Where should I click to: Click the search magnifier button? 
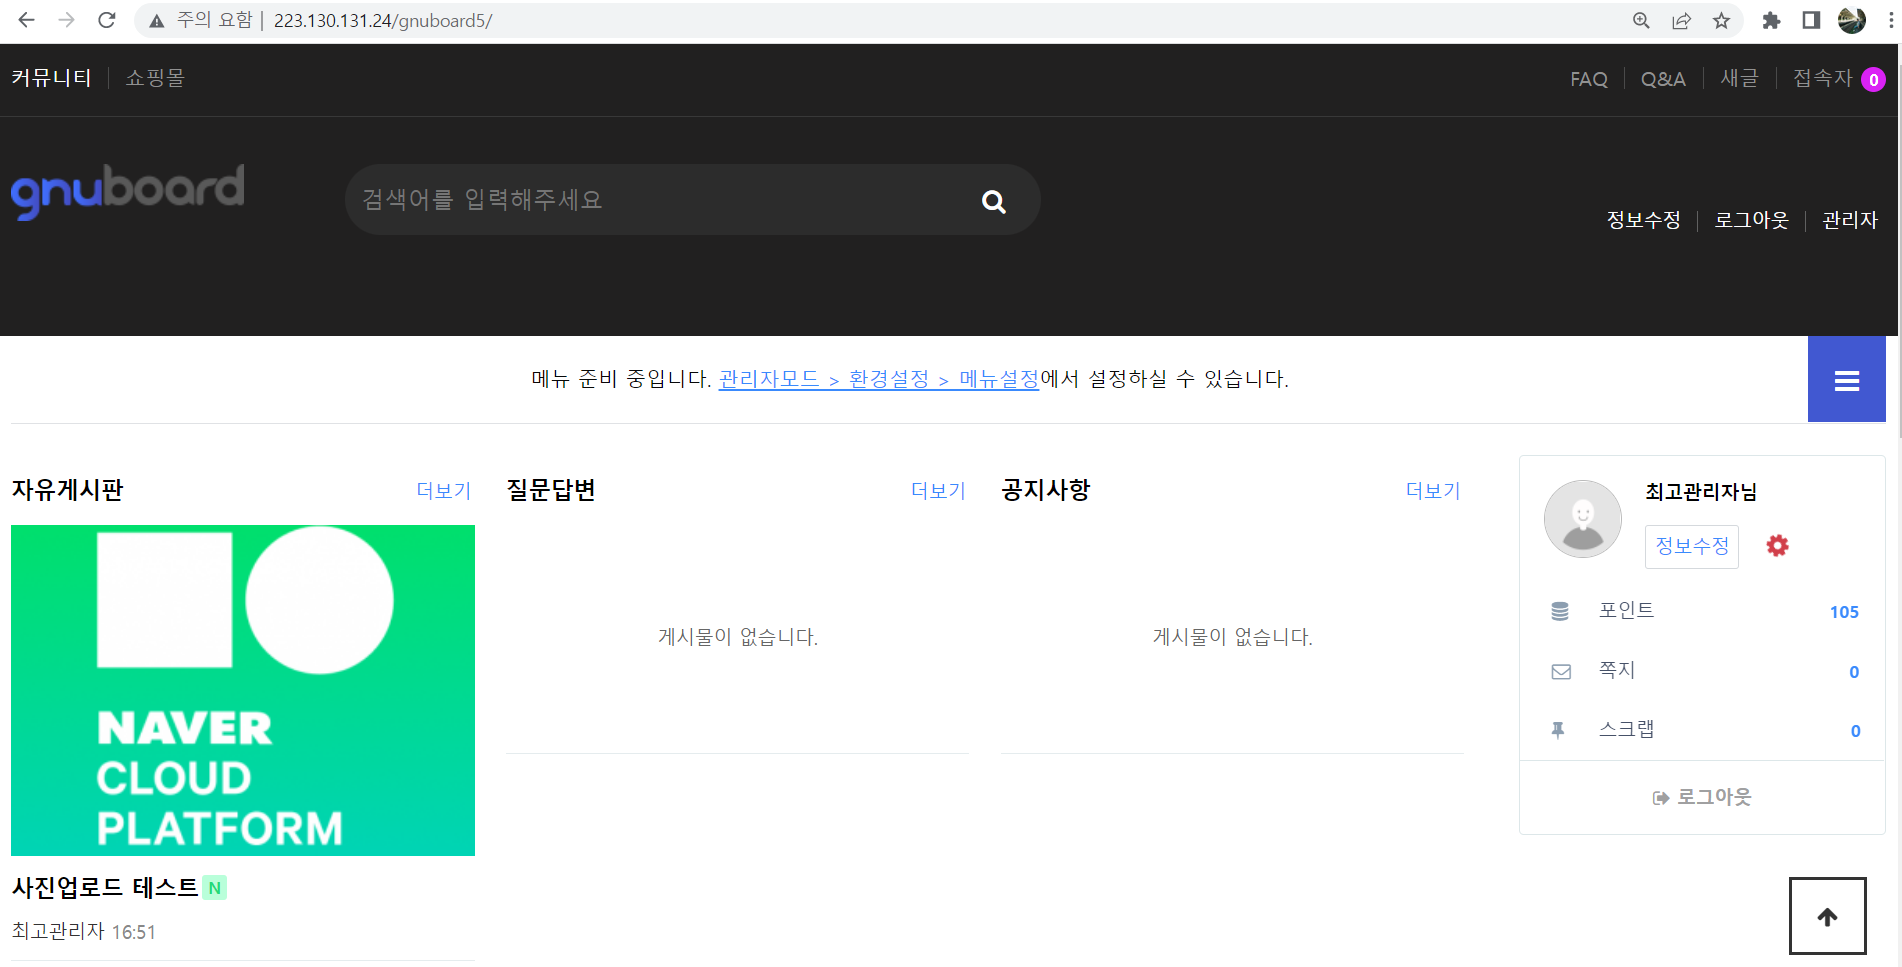pyautogui.click(x=994, y=201)
